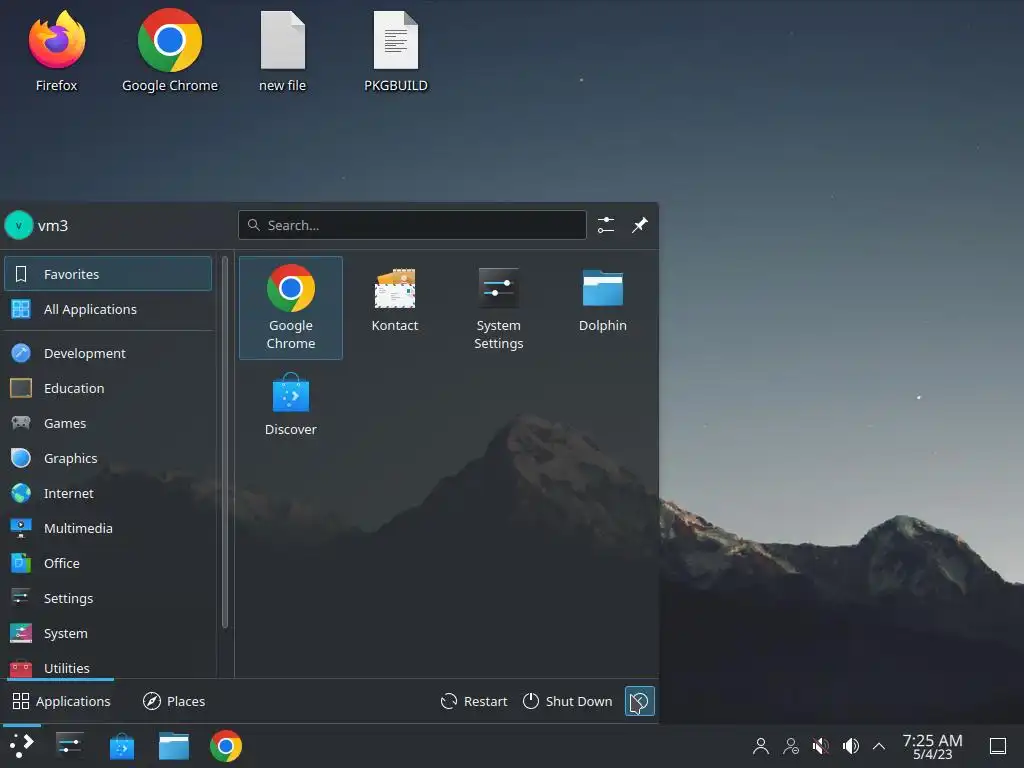
Task: Open Google Chrome desktop shortcut
Action: point(170,51)
